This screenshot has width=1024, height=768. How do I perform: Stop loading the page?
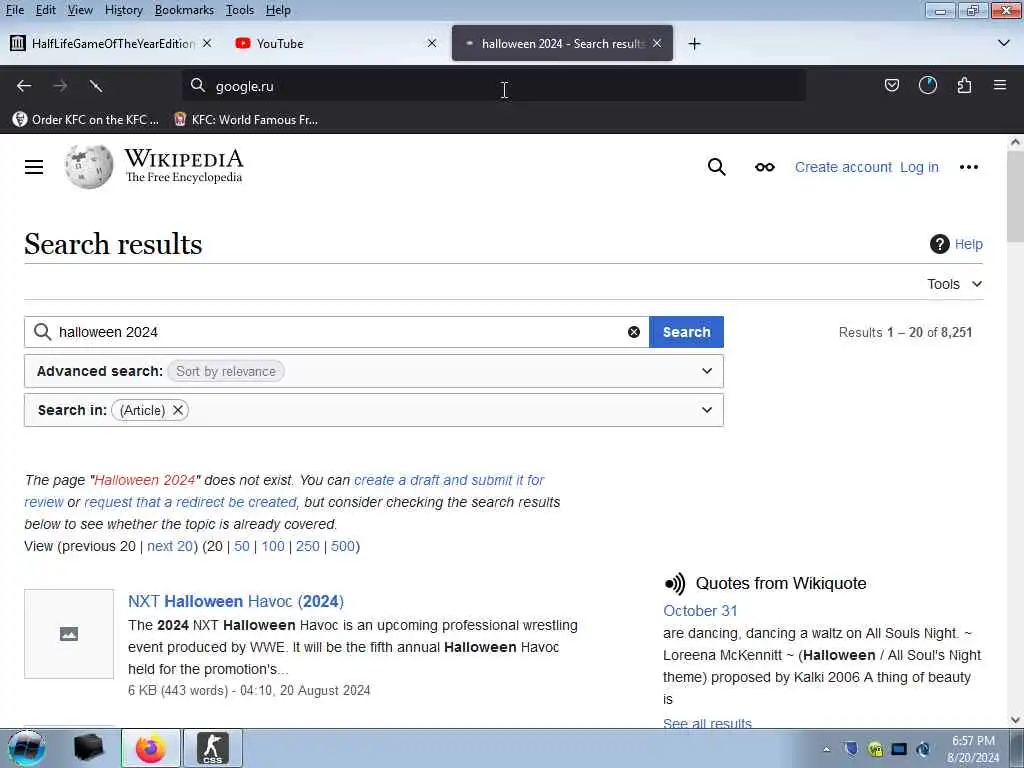point(96,86)
